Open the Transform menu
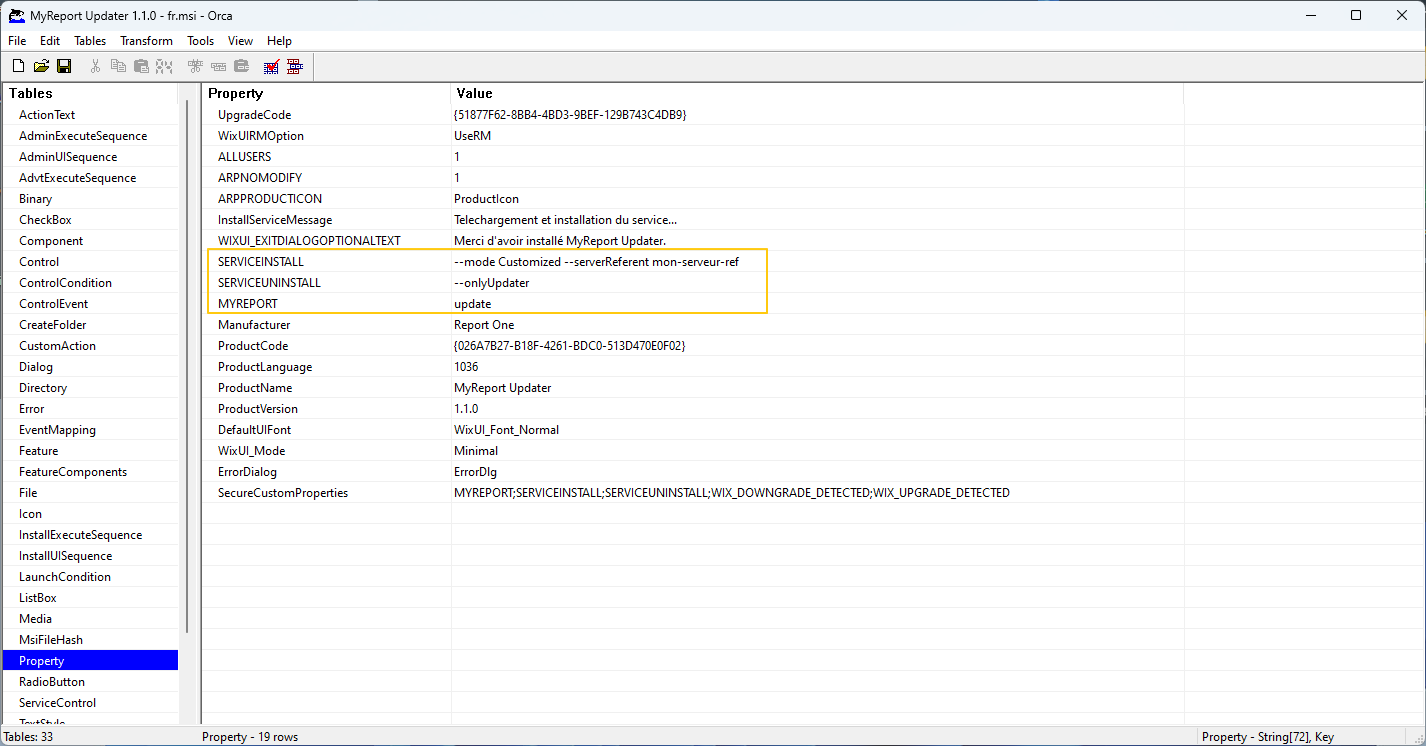This screenshot has width=1426, height=746. pyautogui.click(x=146, y=41)
